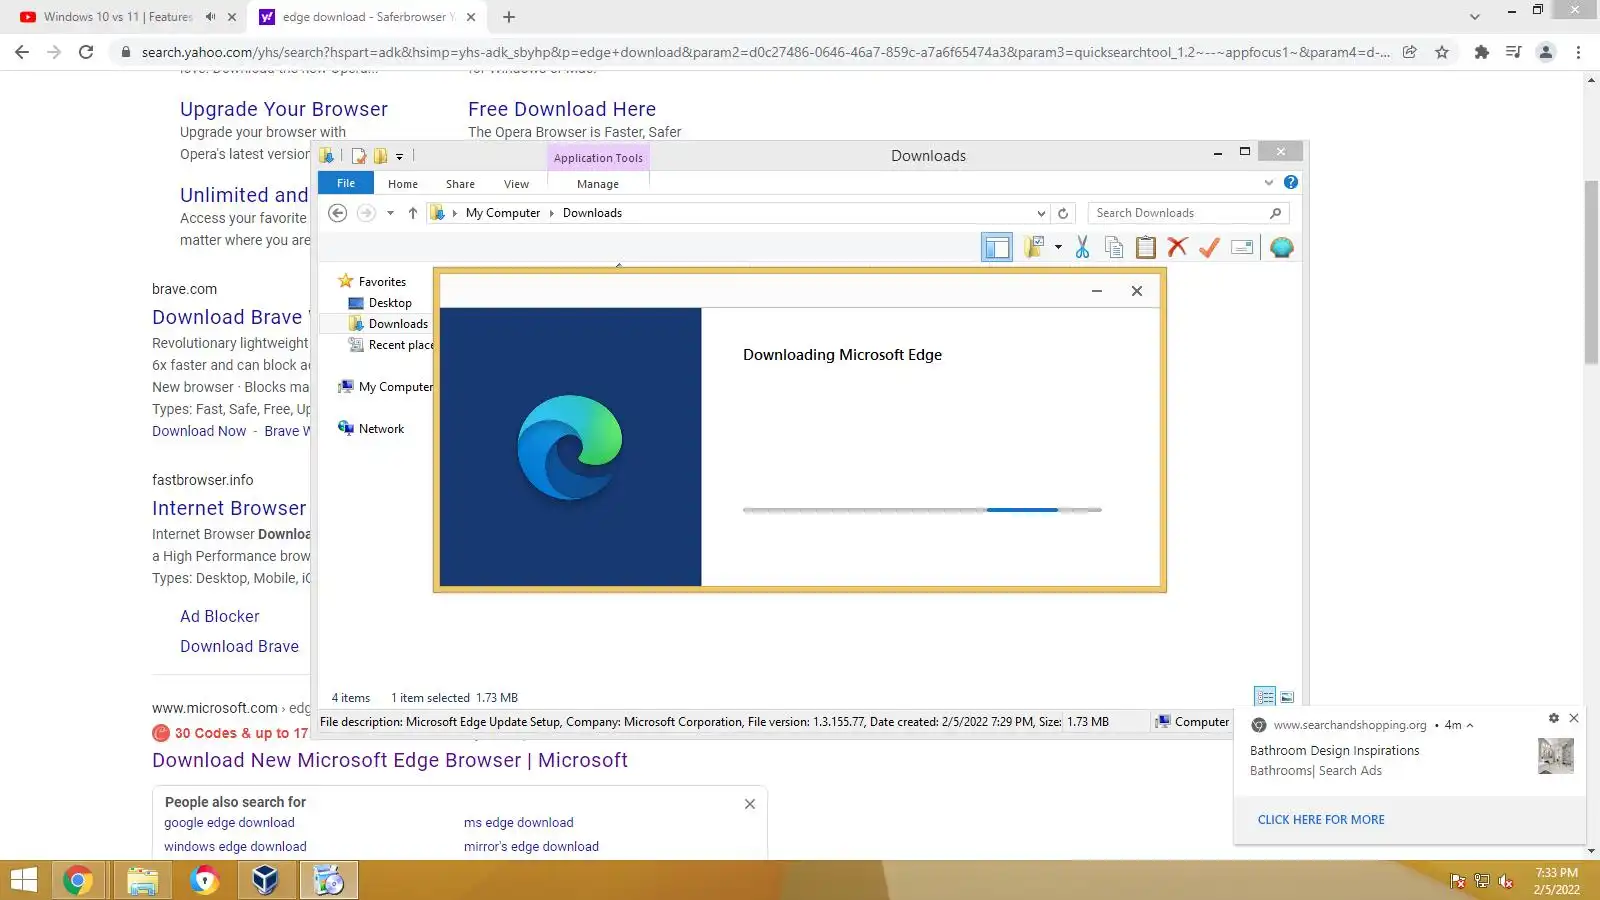The height and width of the screenshot is (900, 1600).
Task: Click the Copy icon in Downloads toolbar
Action: point(1114,247)
